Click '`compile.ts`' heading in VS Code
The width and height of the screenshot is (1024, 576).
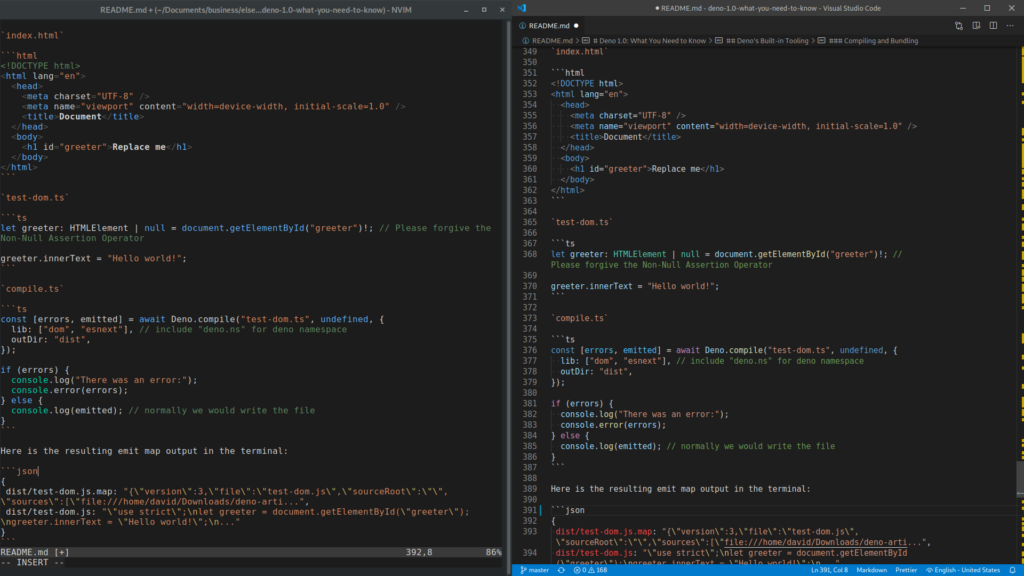[x=579, y=318]
